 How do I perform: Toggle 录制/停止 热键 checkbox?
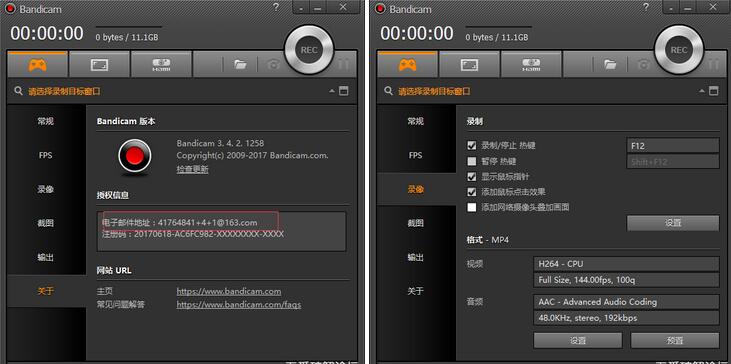coord(472,146)
